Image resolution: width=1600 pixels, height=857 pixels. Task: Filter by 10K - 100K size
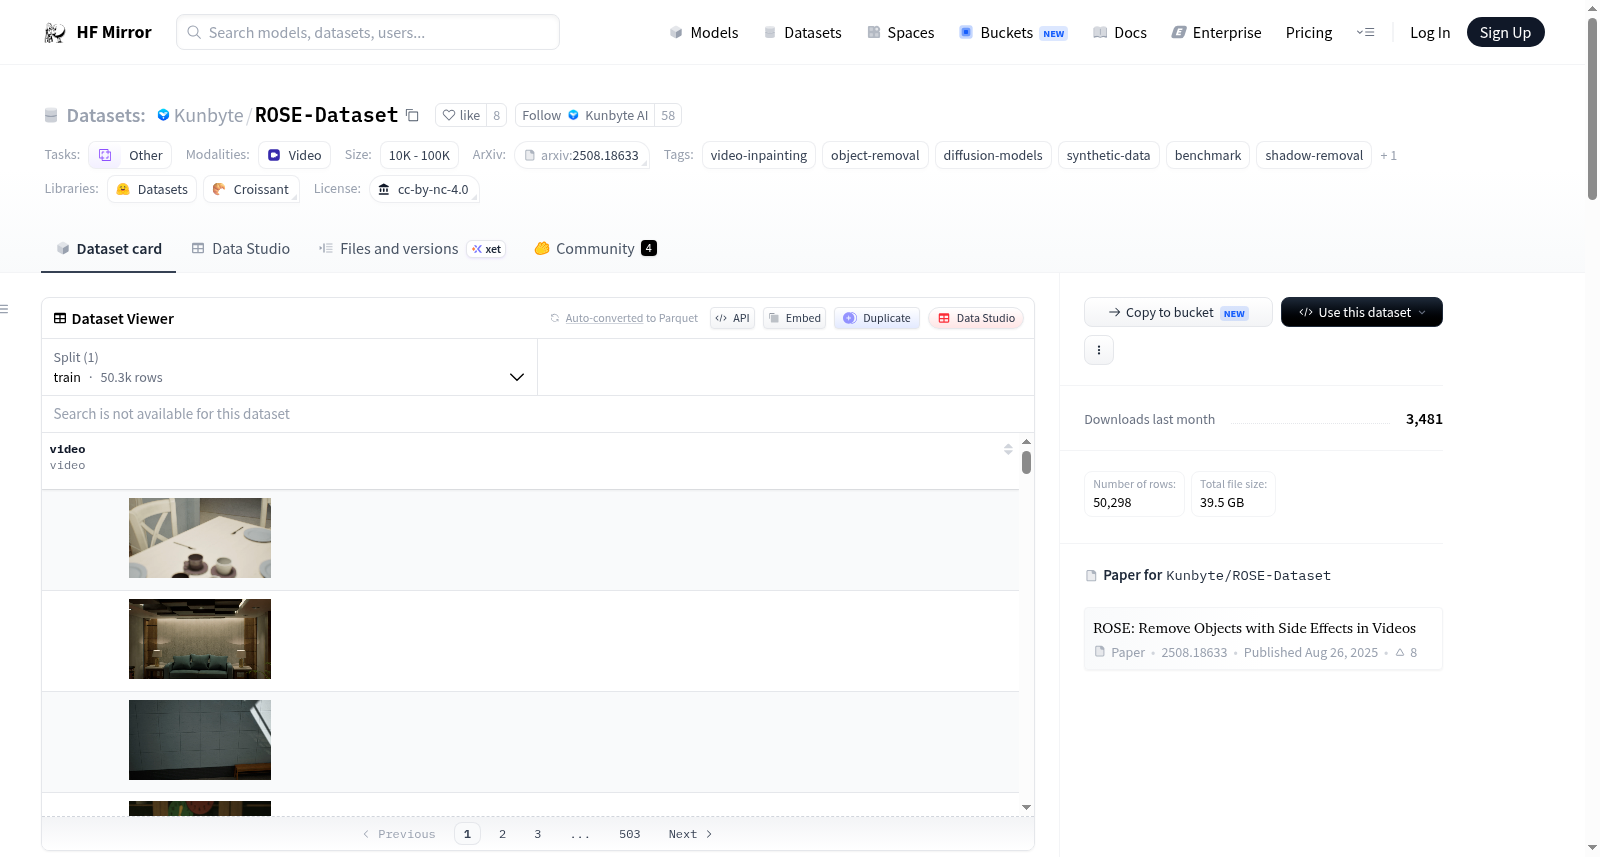pyautogui.click(x=419, y=155)
